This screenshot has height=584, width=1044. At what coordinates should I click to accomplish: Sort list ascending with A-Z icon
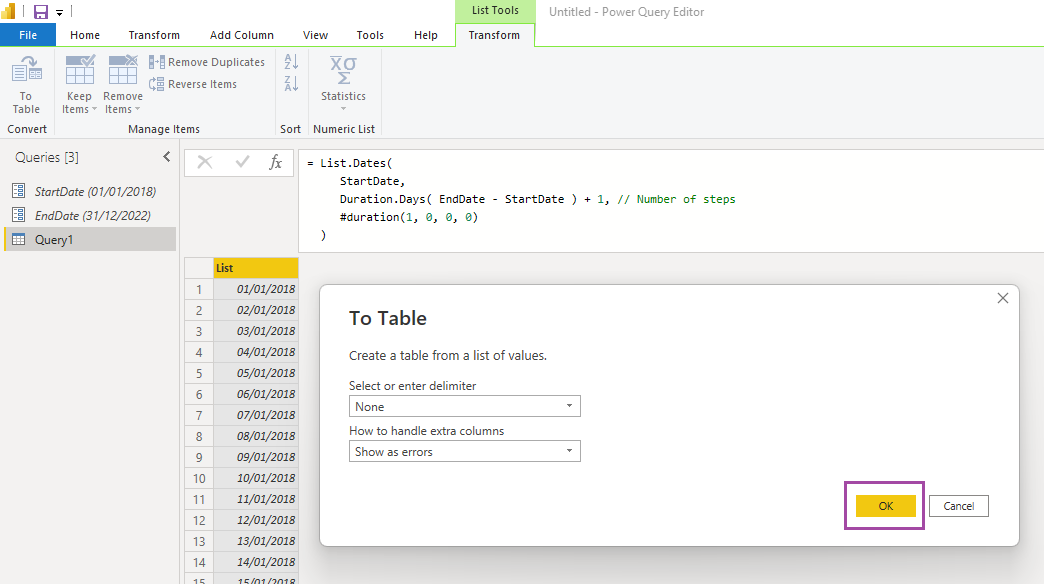tap(291, 62)
